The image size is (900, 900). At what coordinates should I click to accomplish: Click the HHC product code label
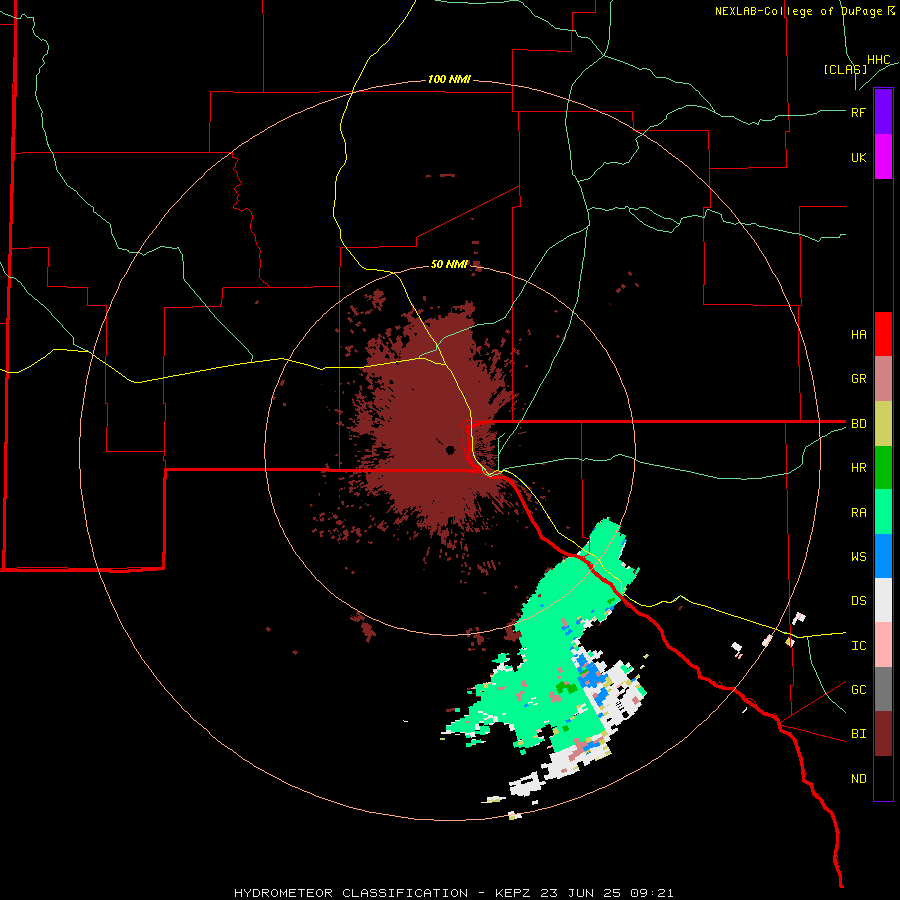(x=878, y=60)
